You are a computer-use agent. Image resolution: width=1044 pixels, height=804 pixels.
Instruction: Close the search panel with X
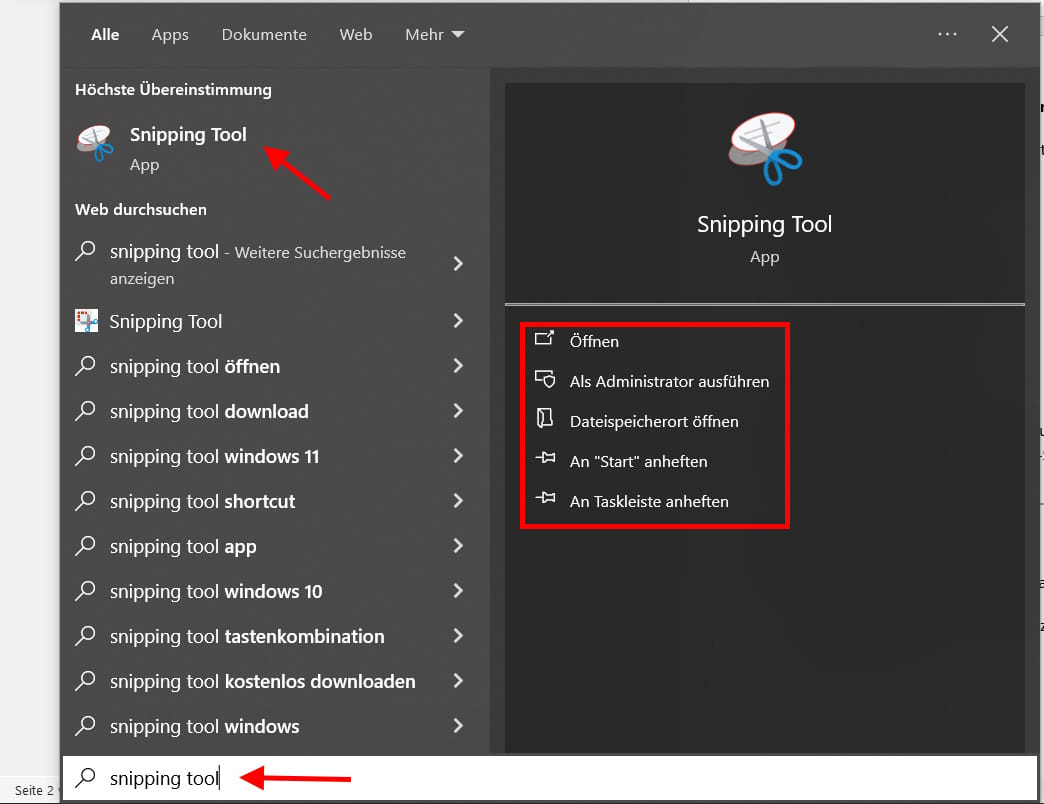(x=999, y=34)
